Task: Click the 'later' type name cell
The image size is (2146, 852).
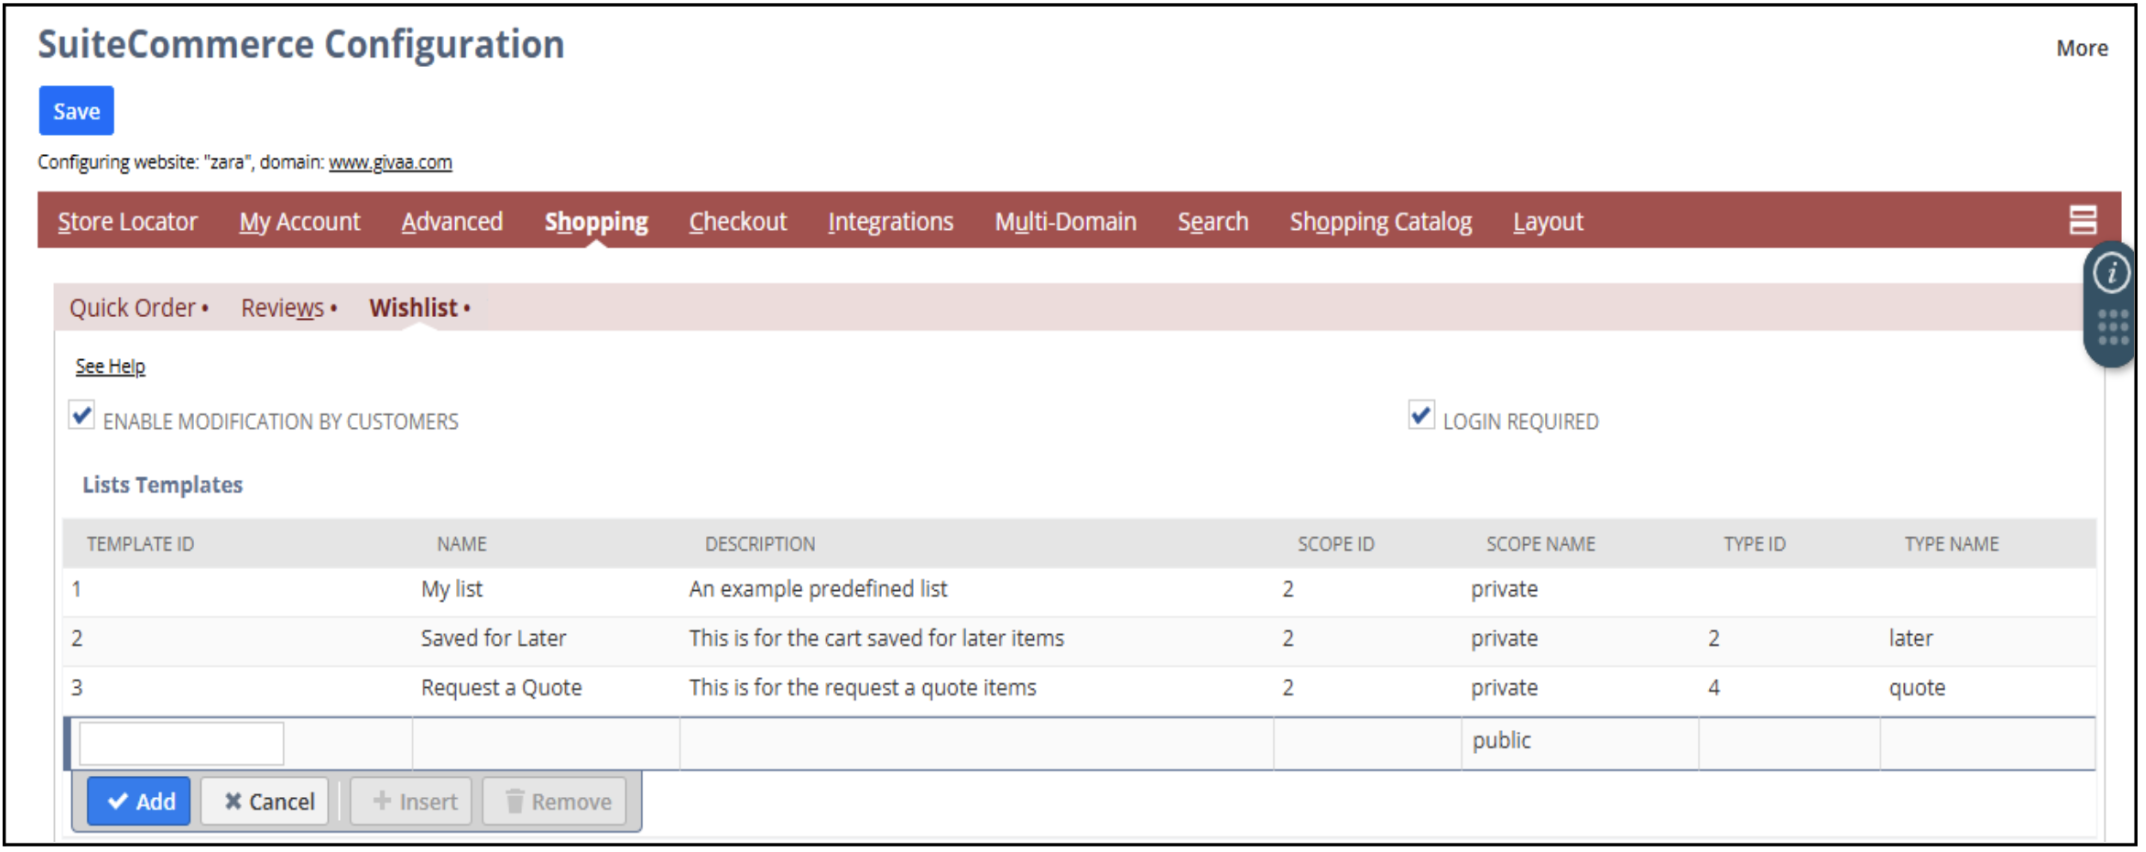Action: [x=1910, y=639]
